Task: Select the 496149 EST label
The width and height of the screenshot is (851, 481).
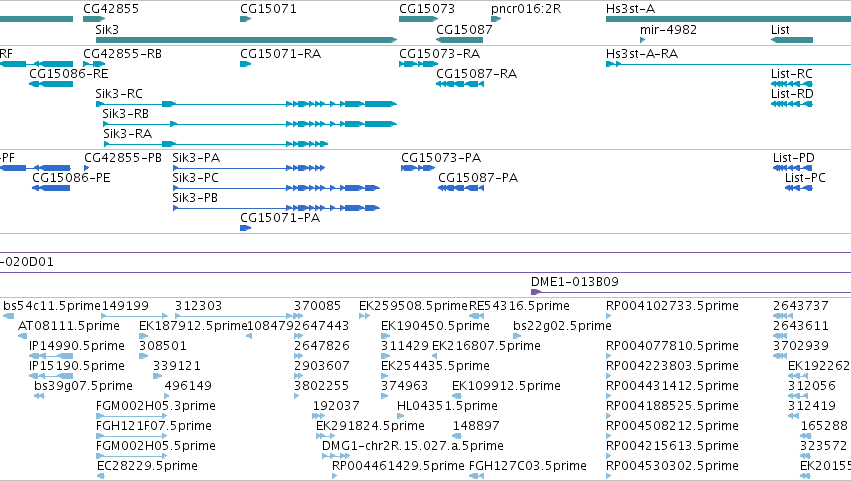Action: point(188,387)
